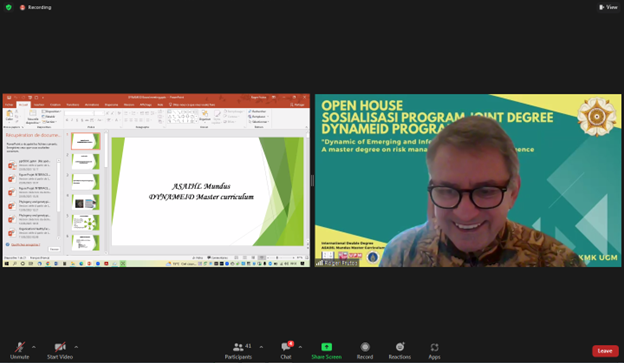Click the Commentaires button in PowerPoint status bar
The height and width of the screenshot is (363, 624).
(218, 258)
